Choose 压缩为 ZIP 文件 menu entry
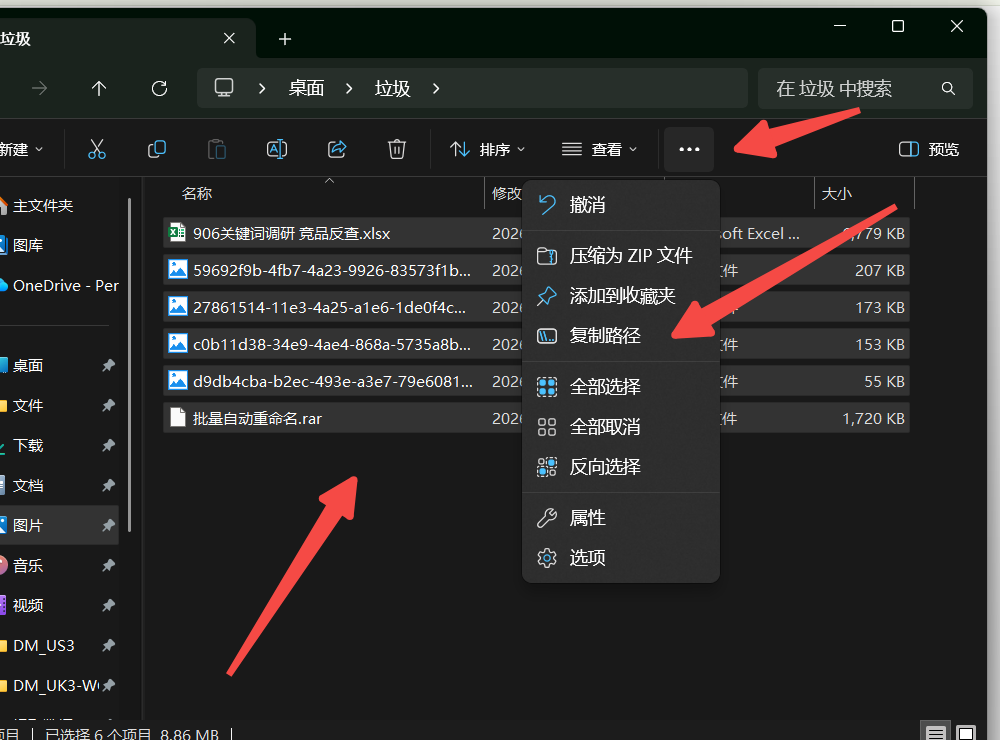 [x=630, y=256]
